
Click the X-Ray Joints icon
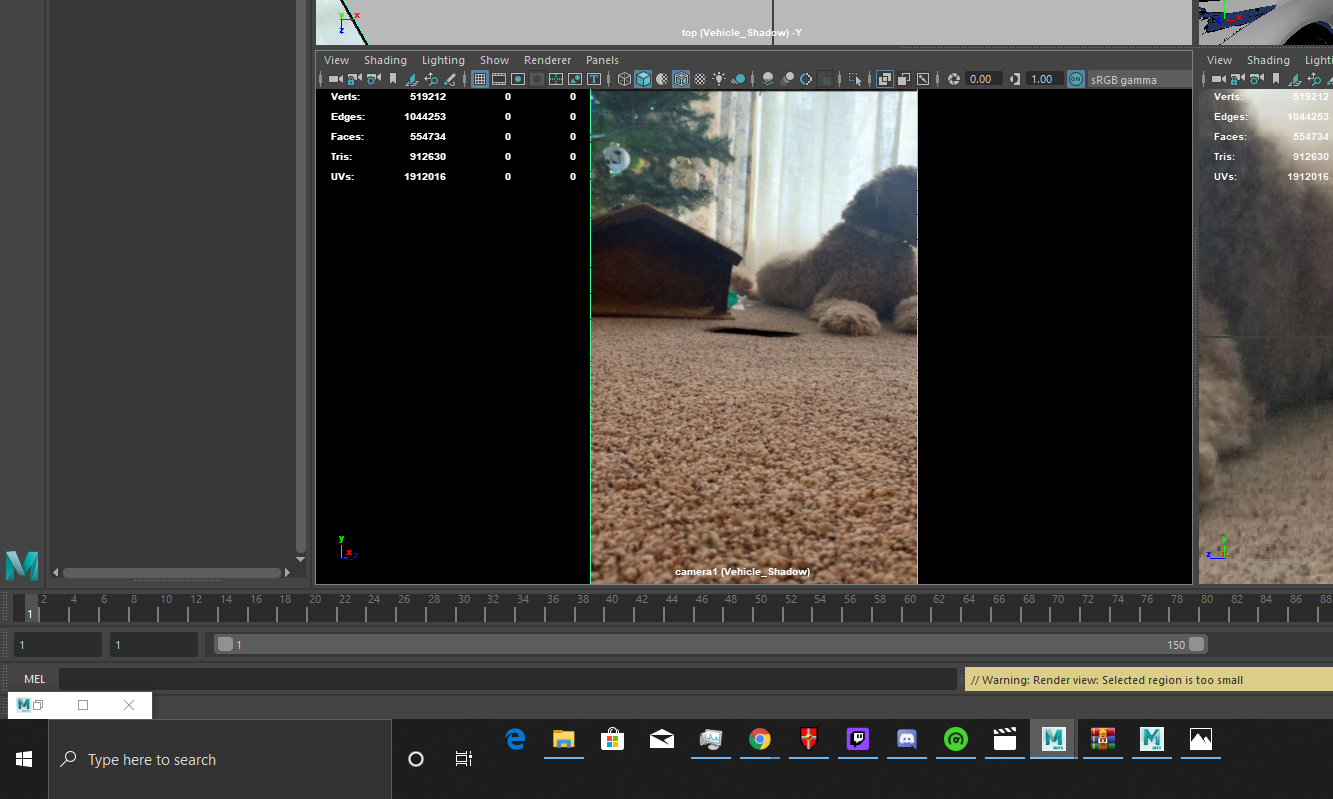(x=923, y=79)
